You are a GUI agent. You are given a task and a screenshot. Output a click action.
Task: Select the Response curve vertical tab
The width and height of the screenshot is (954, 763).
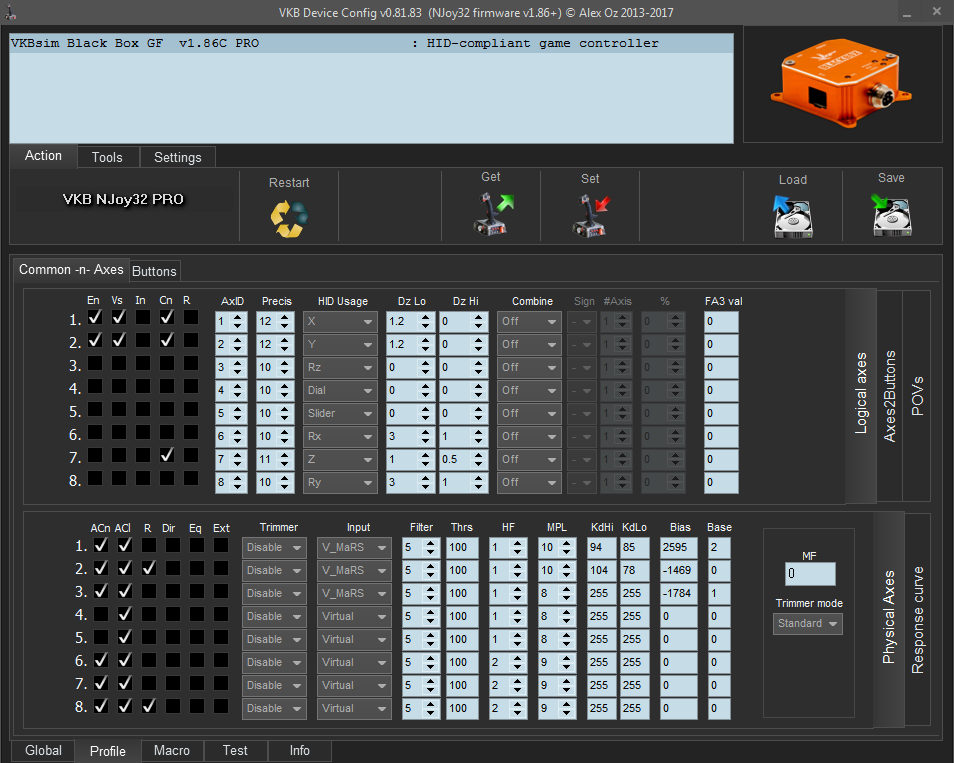coord(917,619)
